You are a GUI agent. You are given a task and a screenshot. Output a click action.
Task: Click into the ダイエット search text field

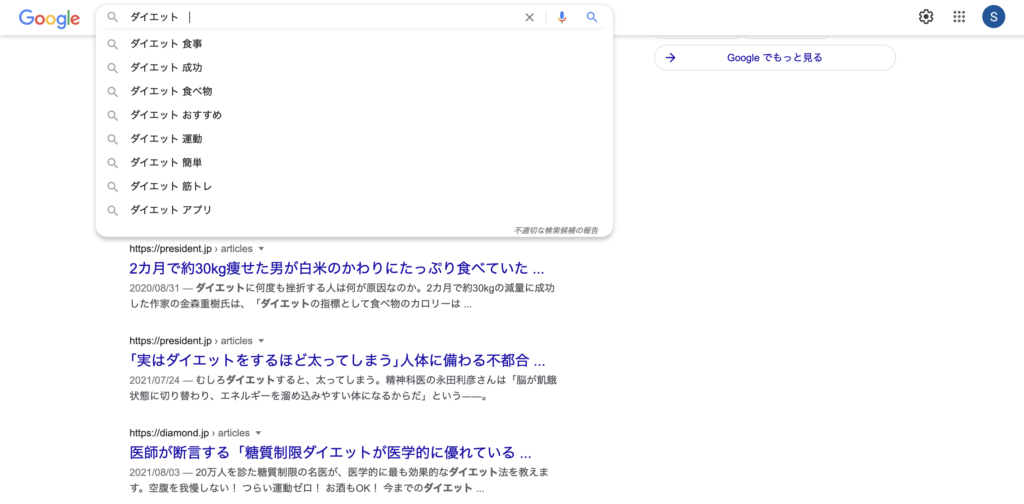coord(320,17)
